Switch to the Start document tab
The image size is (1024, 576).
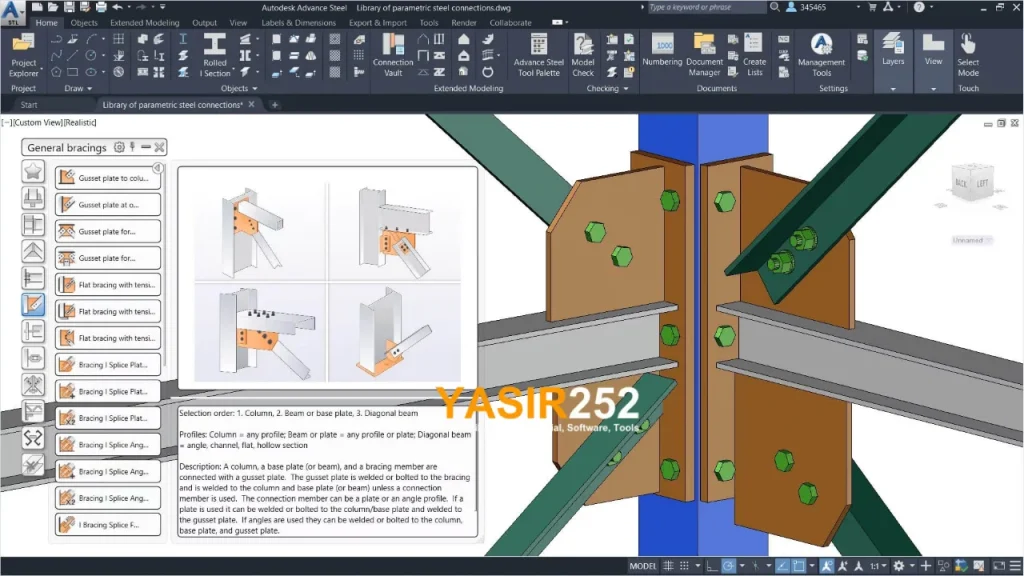[29, 104]
